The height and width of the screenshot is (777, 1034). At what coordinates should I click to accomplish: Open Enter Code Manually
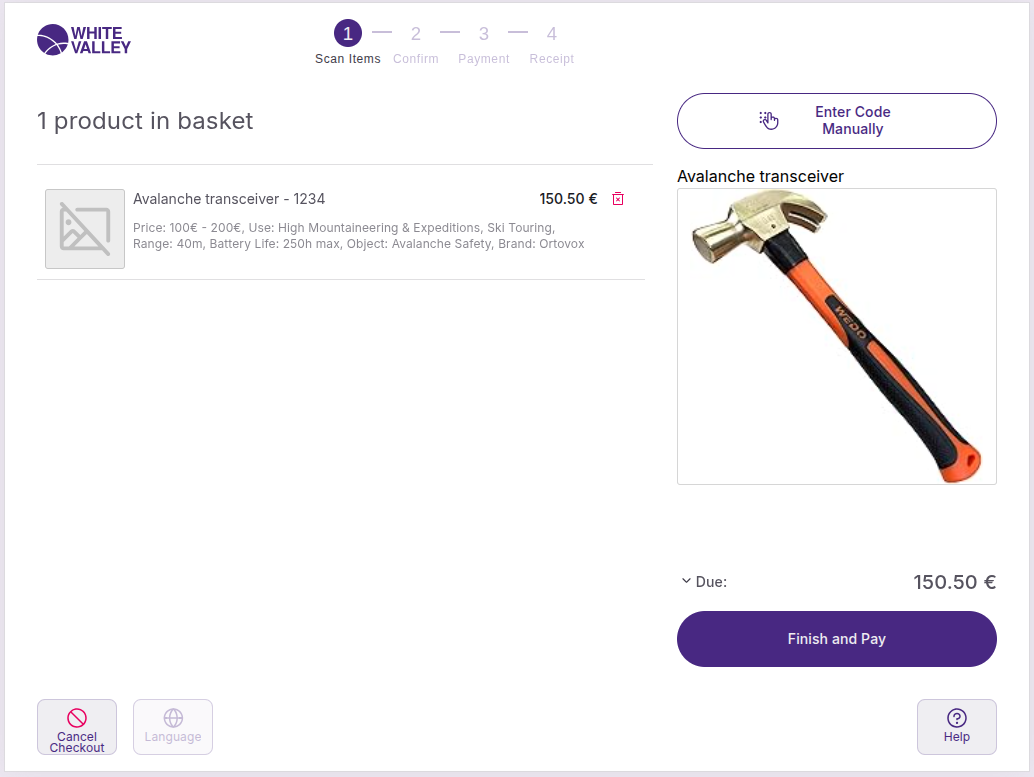click(x=837, y=121)
